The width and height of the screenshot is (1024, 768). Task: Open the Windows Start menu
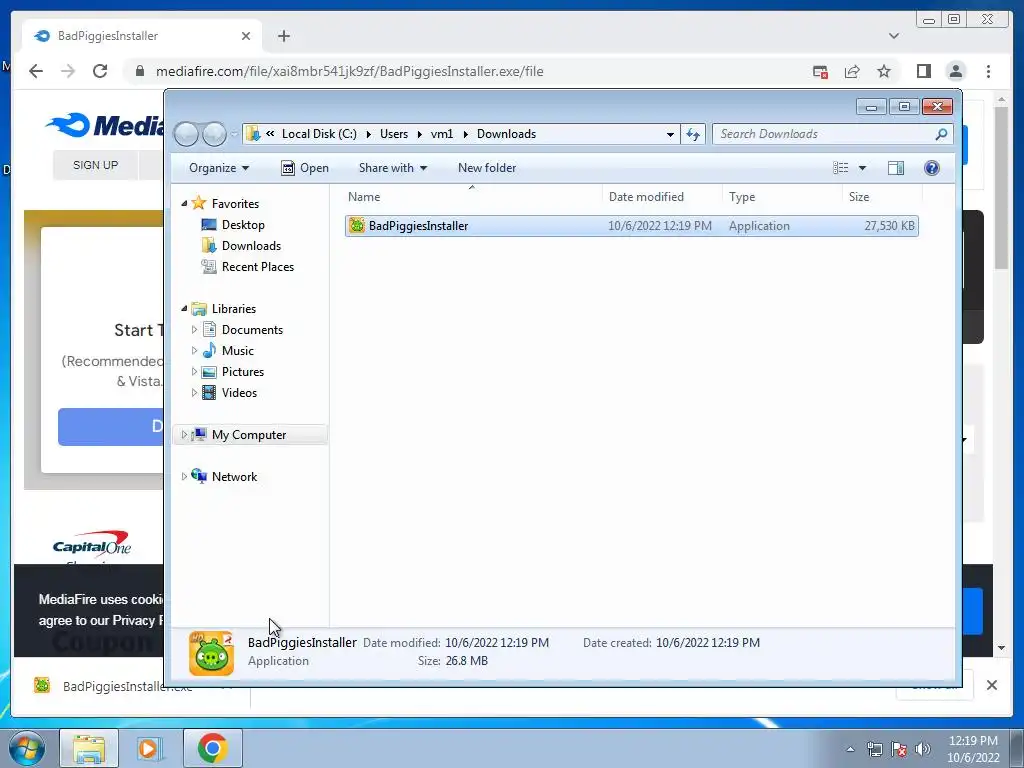pyautogui.click(x=27, y=748)
